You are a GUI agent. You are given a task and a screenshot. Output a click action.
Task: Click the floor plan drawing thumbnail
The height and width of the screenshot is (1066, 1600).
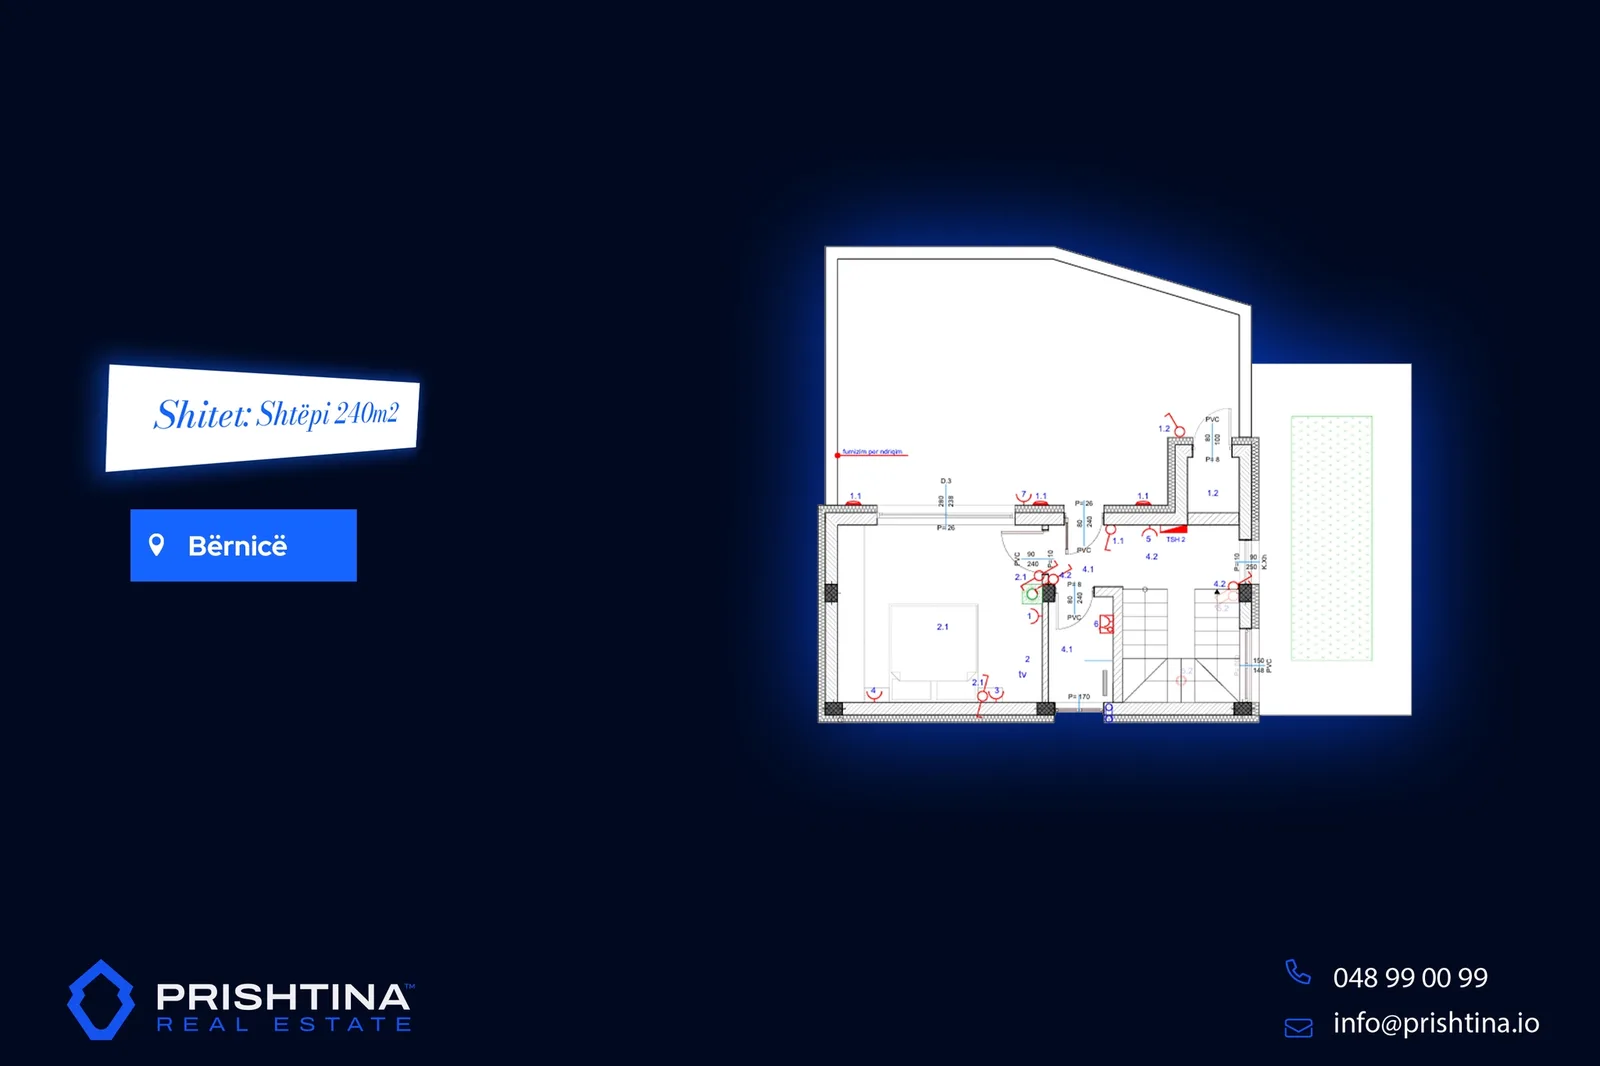1117,484
